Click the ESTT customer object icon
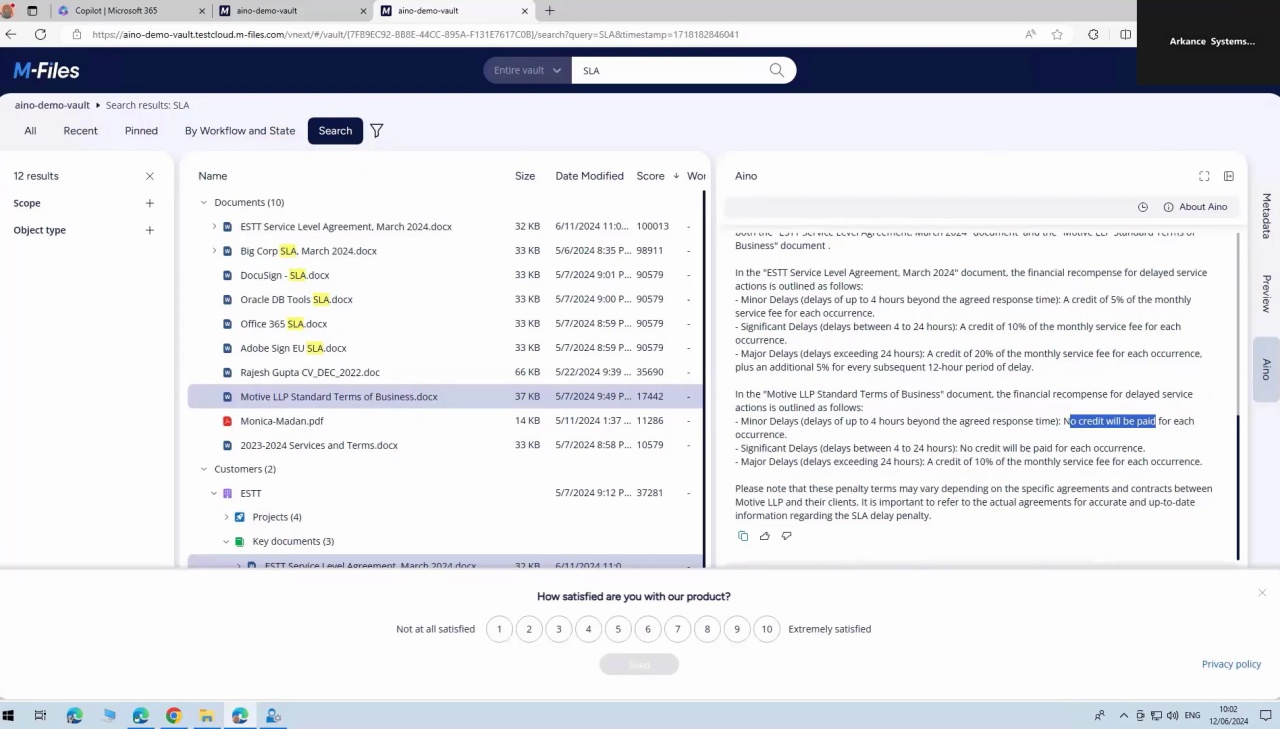This screenshot has height=729, width=1280. pyautogui.click(x=228, y=493)
